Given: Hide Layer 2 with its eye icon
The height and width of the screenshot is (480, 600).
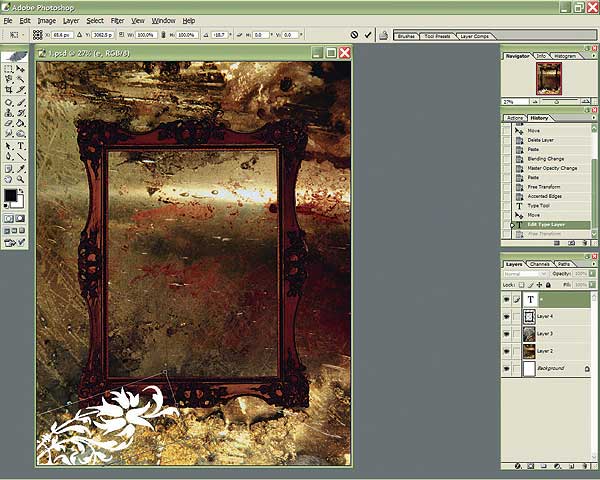Looking at the screenshot, I should click(507, 351).
